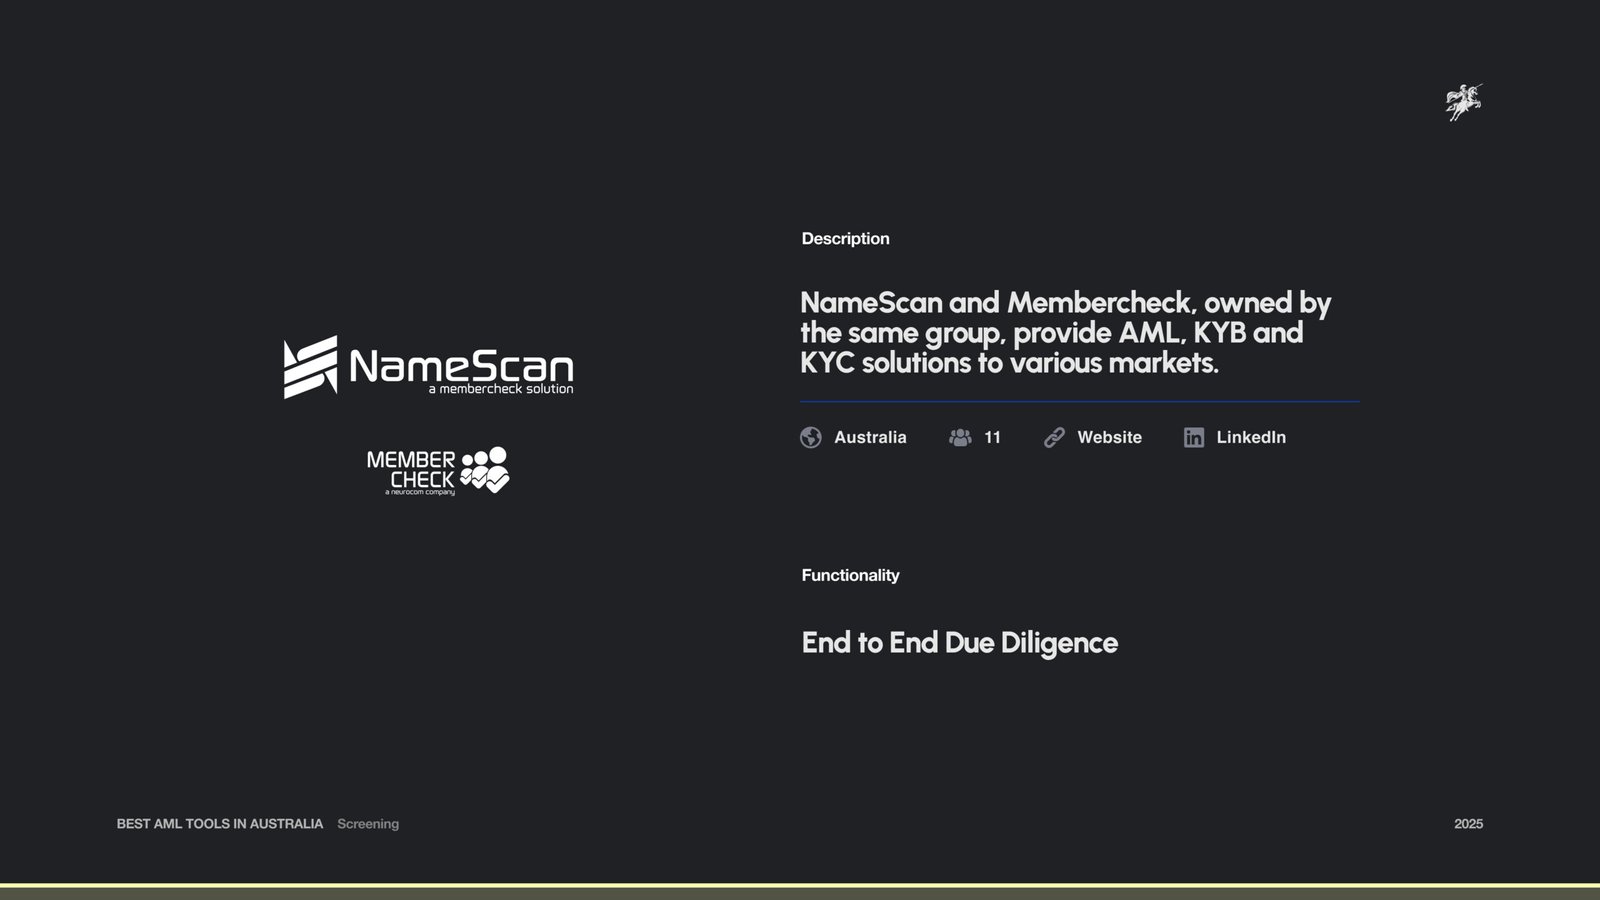The width and height of the screenshot is (1600, 900).
Task: Click the Description heading
Action: [845, 238]
